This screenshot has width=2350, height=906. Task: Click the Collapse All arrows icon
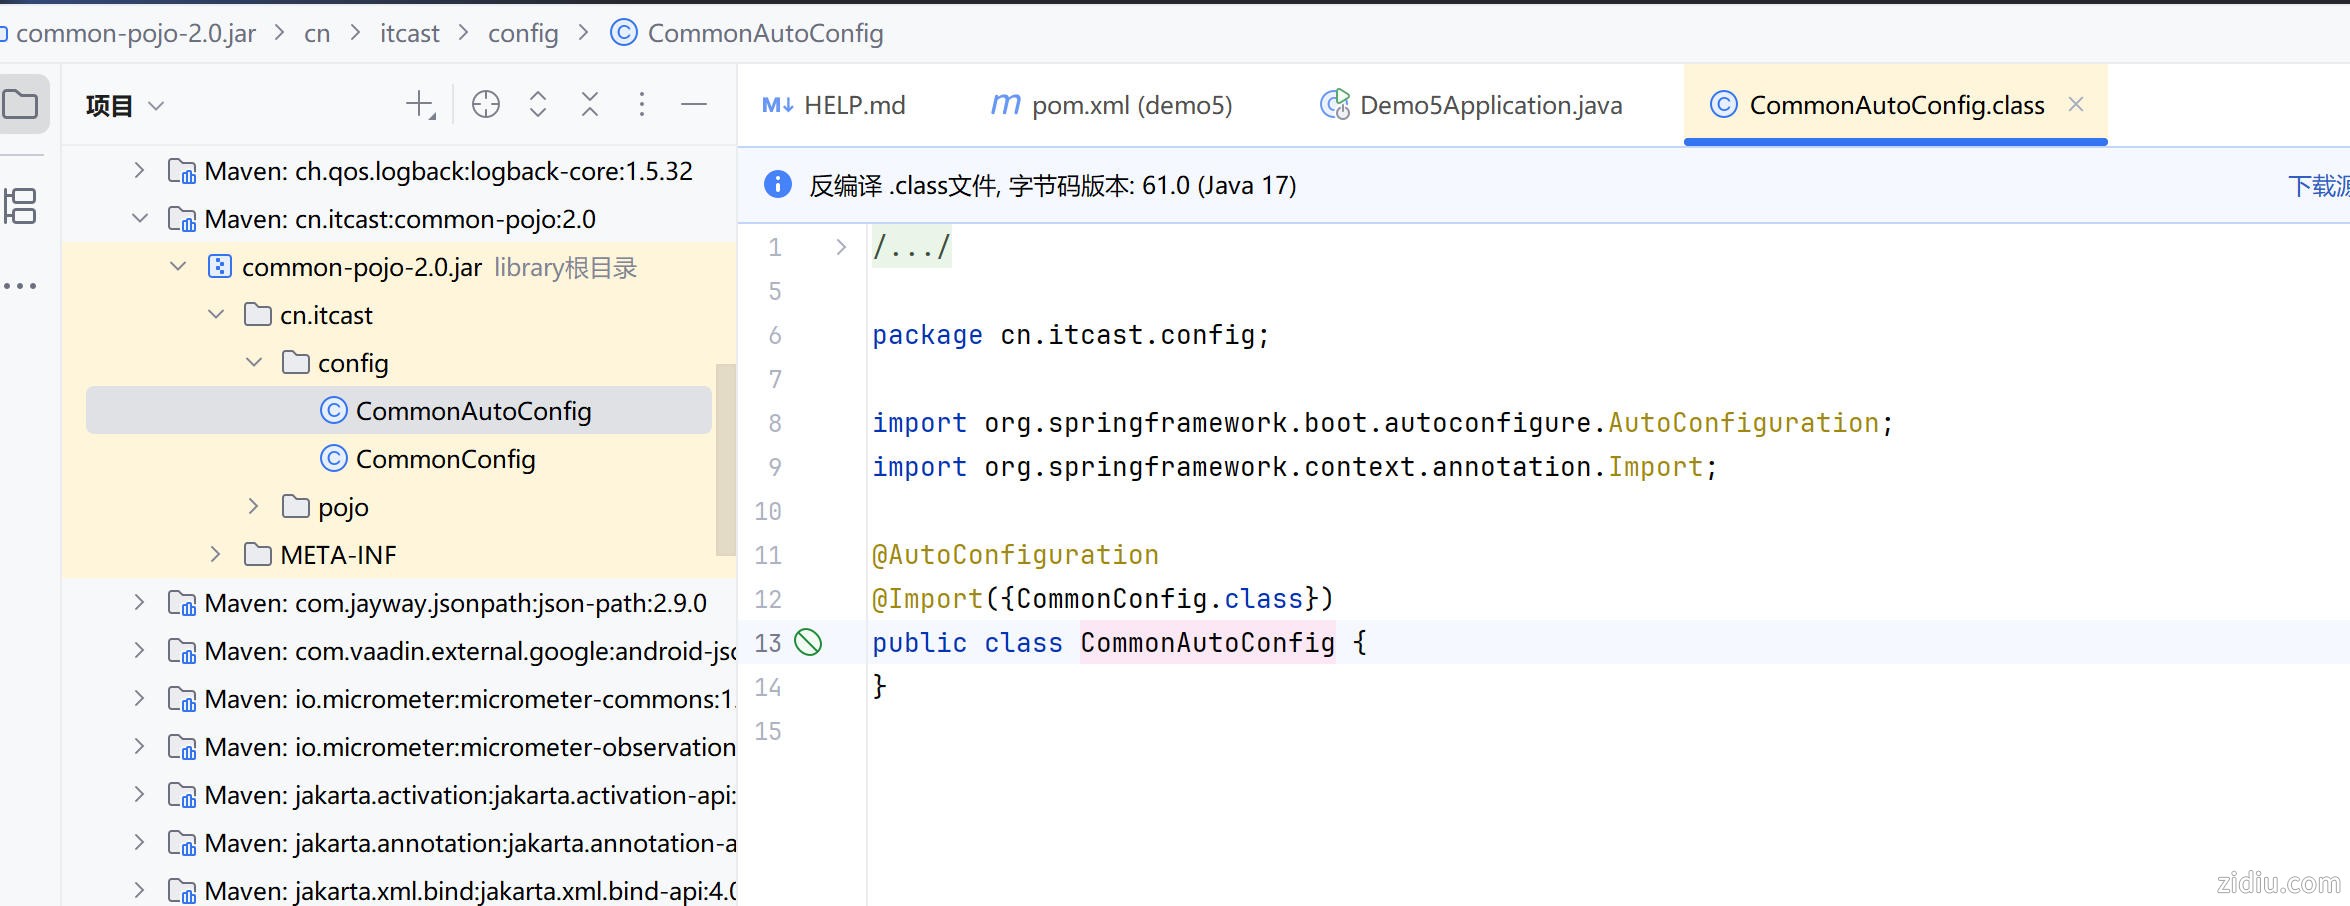click(x=590, y=105)
